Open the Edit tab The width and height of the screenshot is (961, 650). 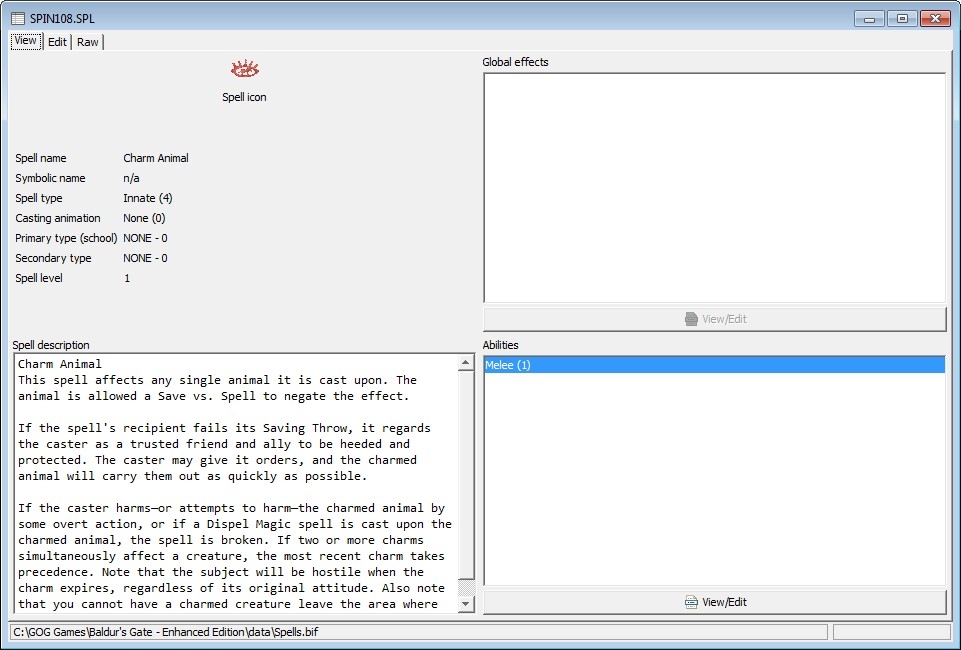[57, 42]
